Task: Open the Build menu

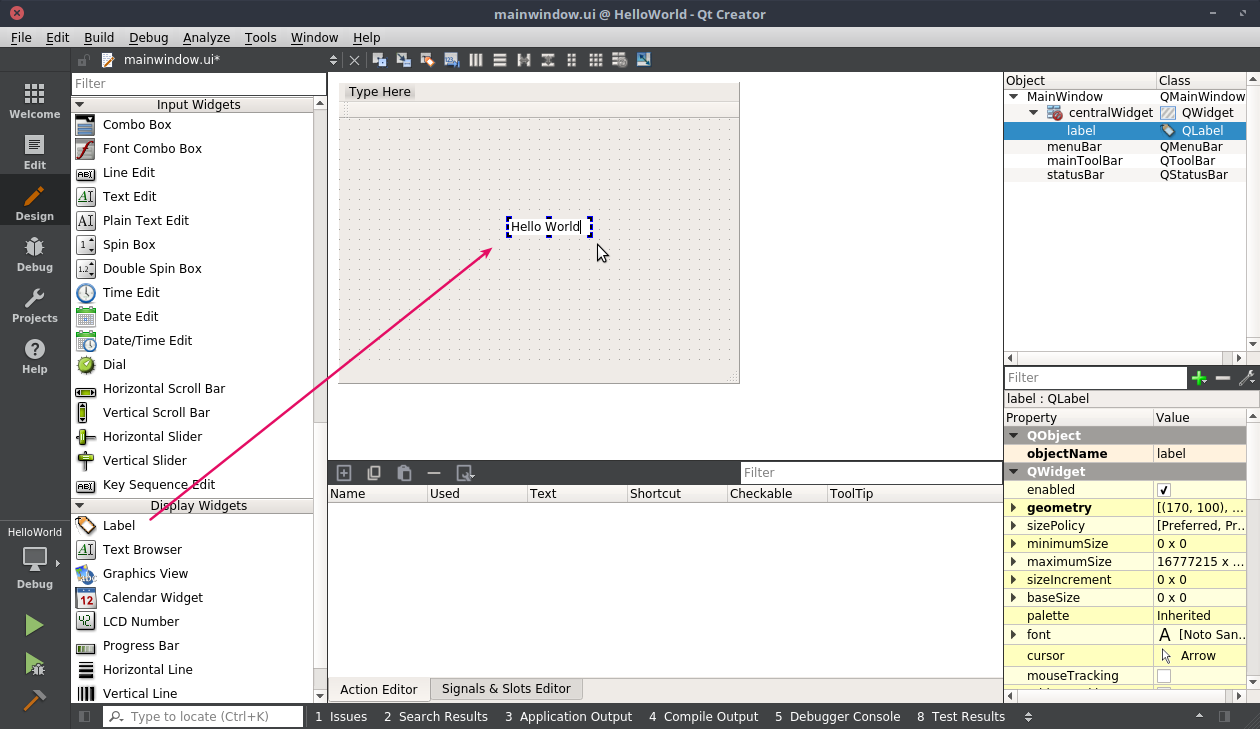Action: 98,38
